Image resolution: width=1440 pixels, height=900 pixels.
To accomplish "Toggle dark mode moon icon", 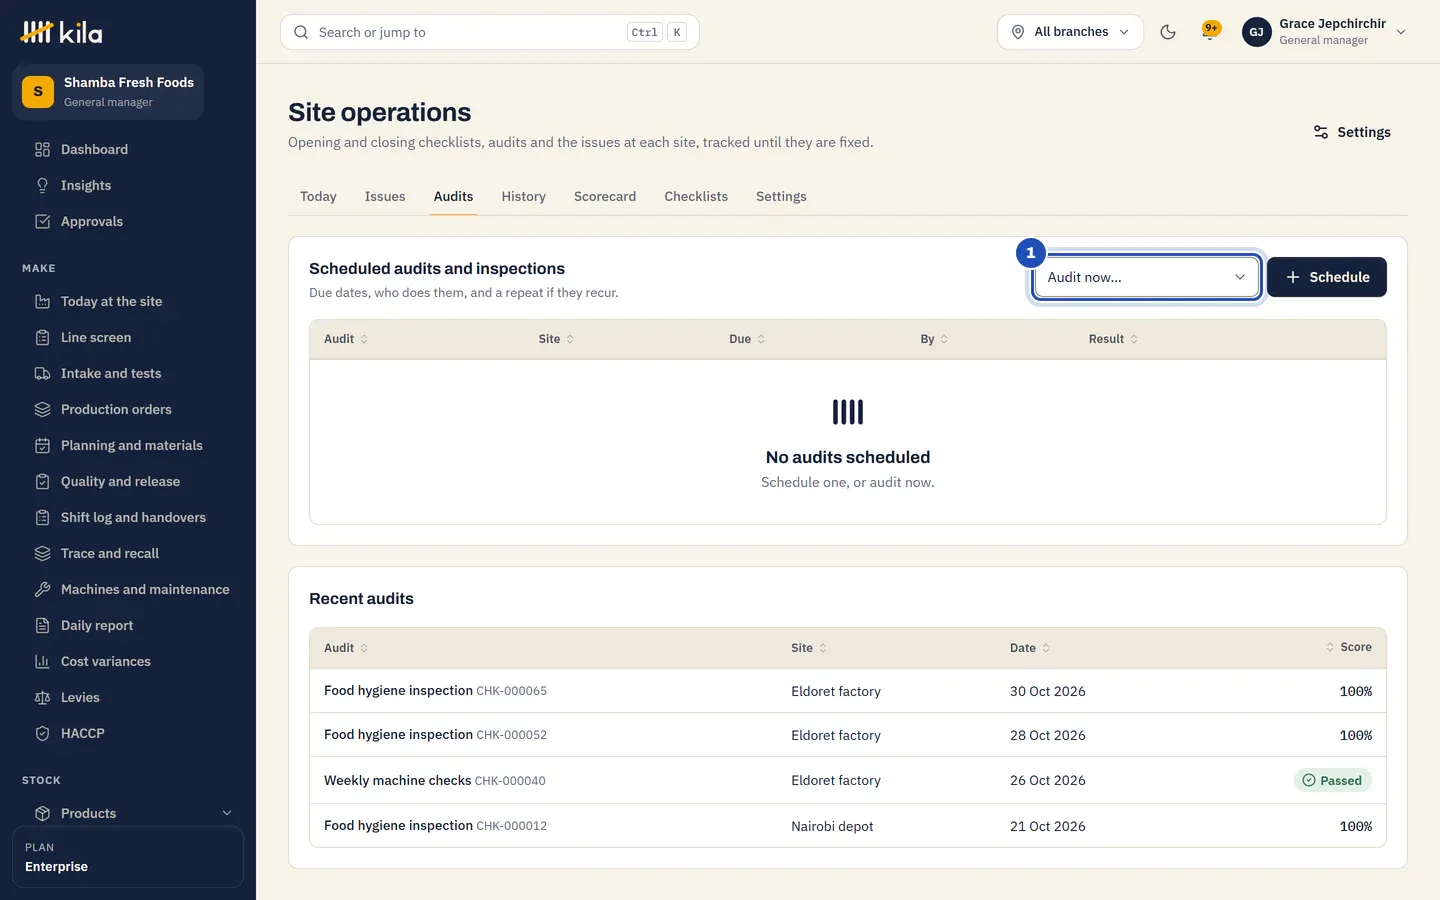I will coord(1168,32).
